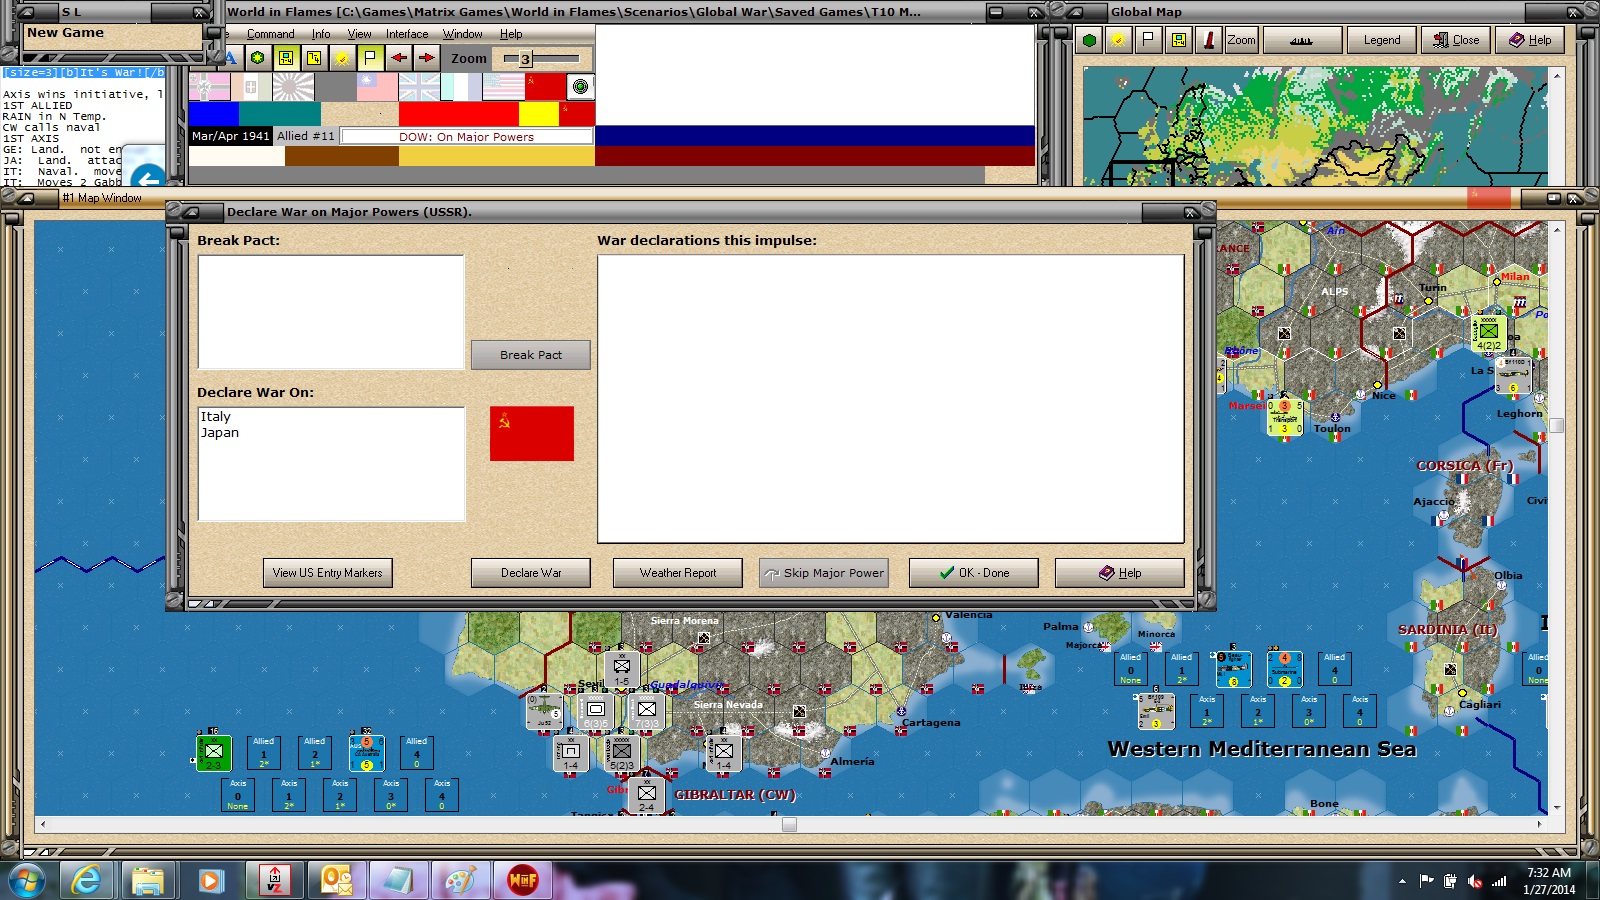Click the Zoom slider in the main toolbar
The width and height of the screenshot is (1600, 900).
coord(541,59)
